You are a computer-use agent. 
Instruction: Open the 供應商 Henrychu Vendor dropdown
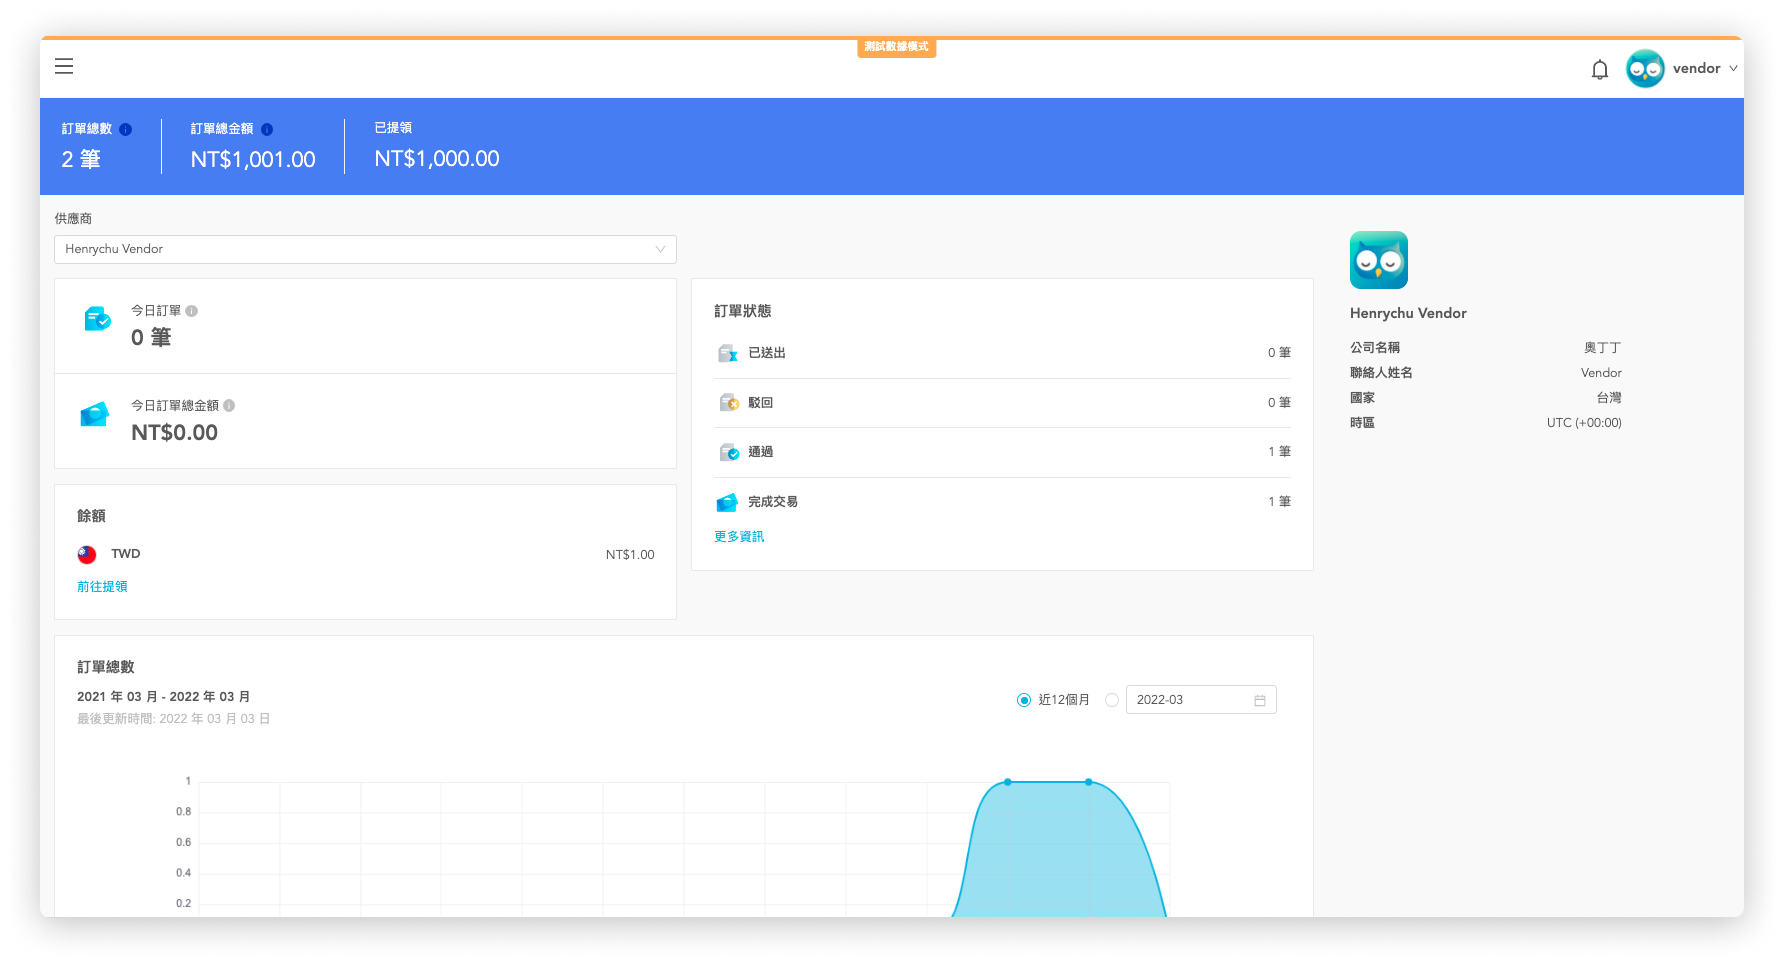(x=365, y=249)
